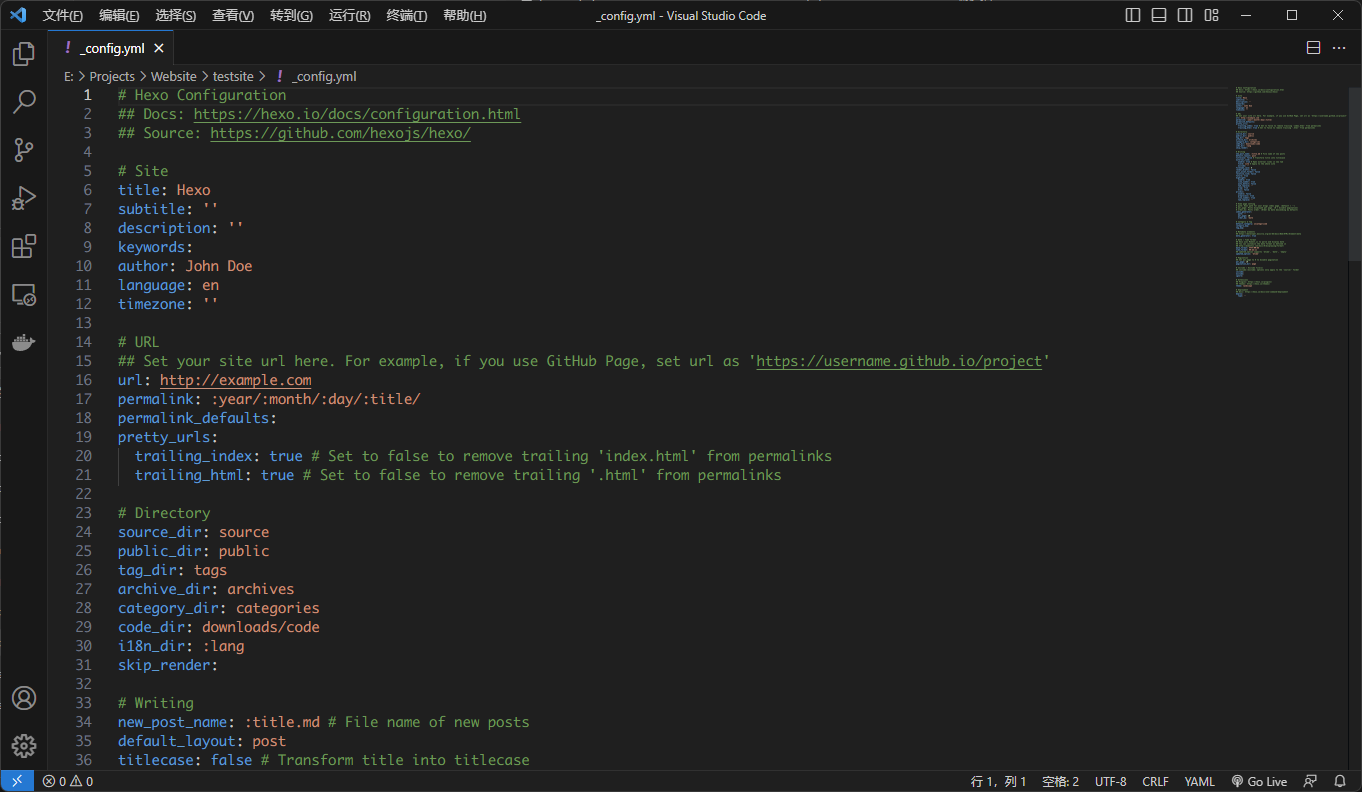Open the testsite breadcrumb dropdown
Image resolution: width=1362 pixels, height=792 pixels.
tap(233, 76)
